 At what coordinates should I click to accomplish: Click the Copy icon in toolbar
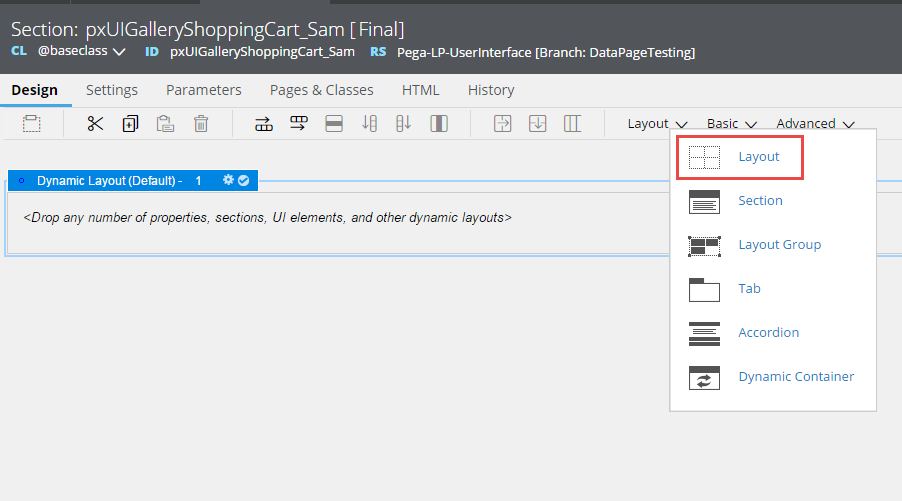130,124
